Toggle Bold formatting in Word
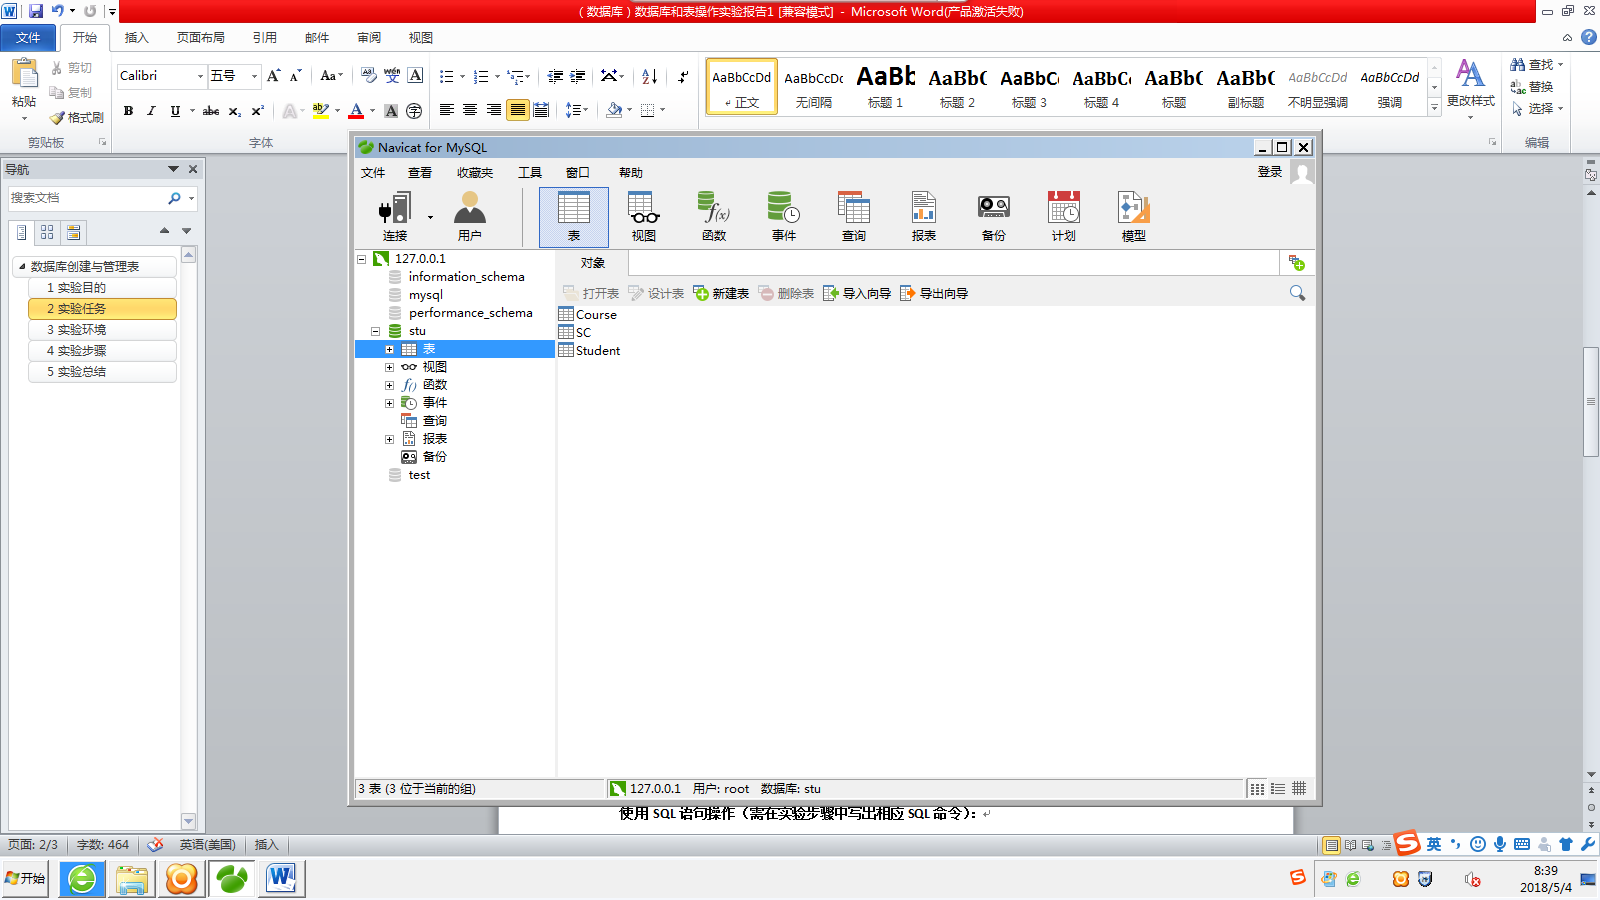The image size is (1600, 900). pos(128,111)
